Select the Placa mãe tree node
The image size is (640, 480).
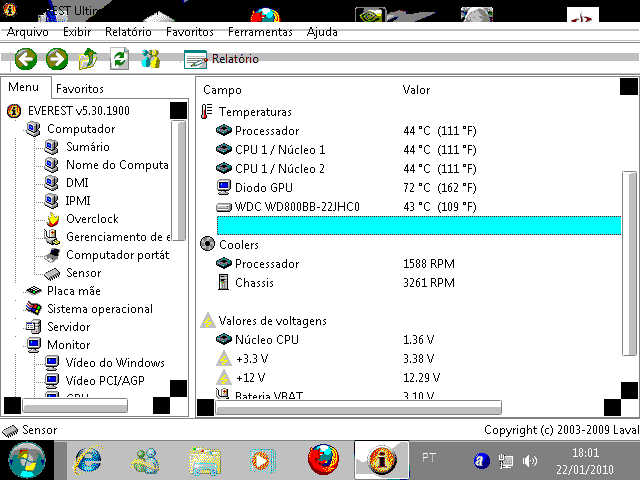pos(73,291)
